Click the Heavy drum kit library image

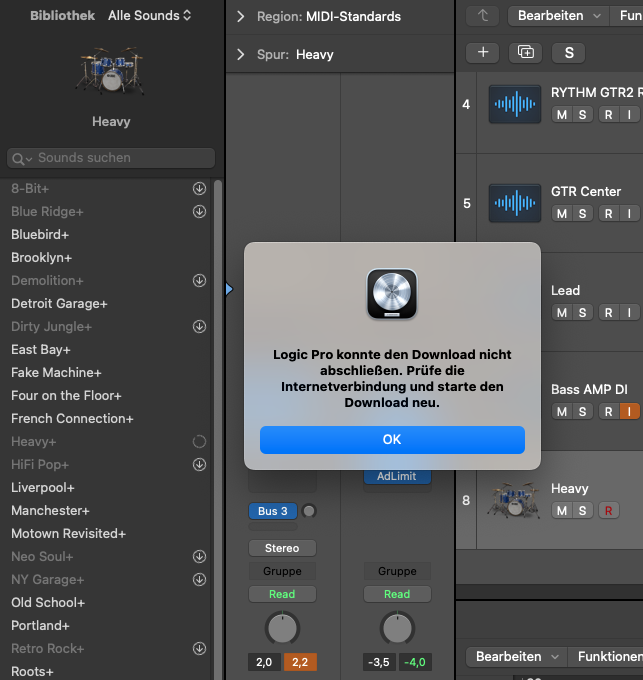point(111,71)
